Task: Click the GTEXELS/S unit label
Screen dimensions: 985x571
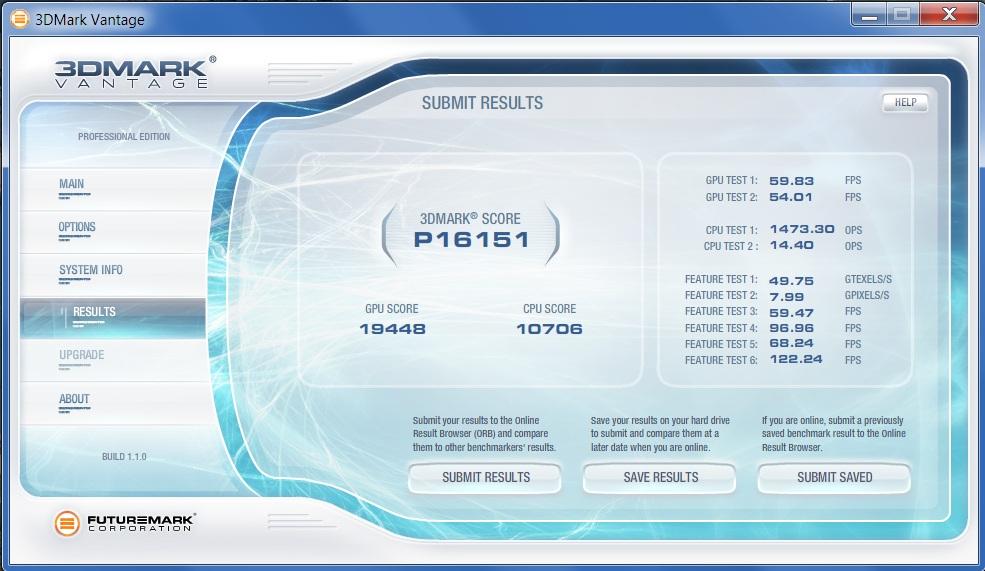Action: [868, 279]
